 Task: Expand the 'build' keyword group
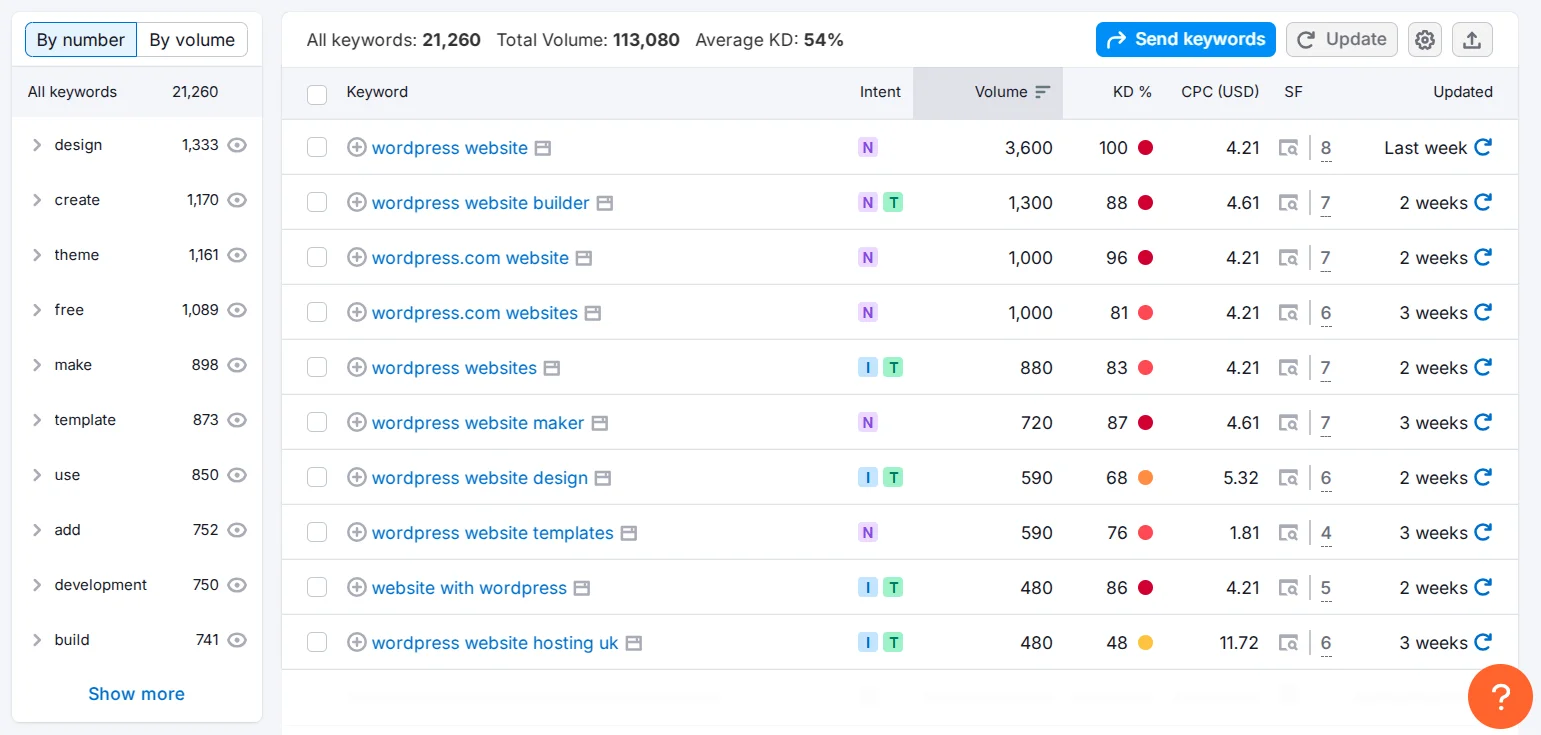tap(37, 640)
